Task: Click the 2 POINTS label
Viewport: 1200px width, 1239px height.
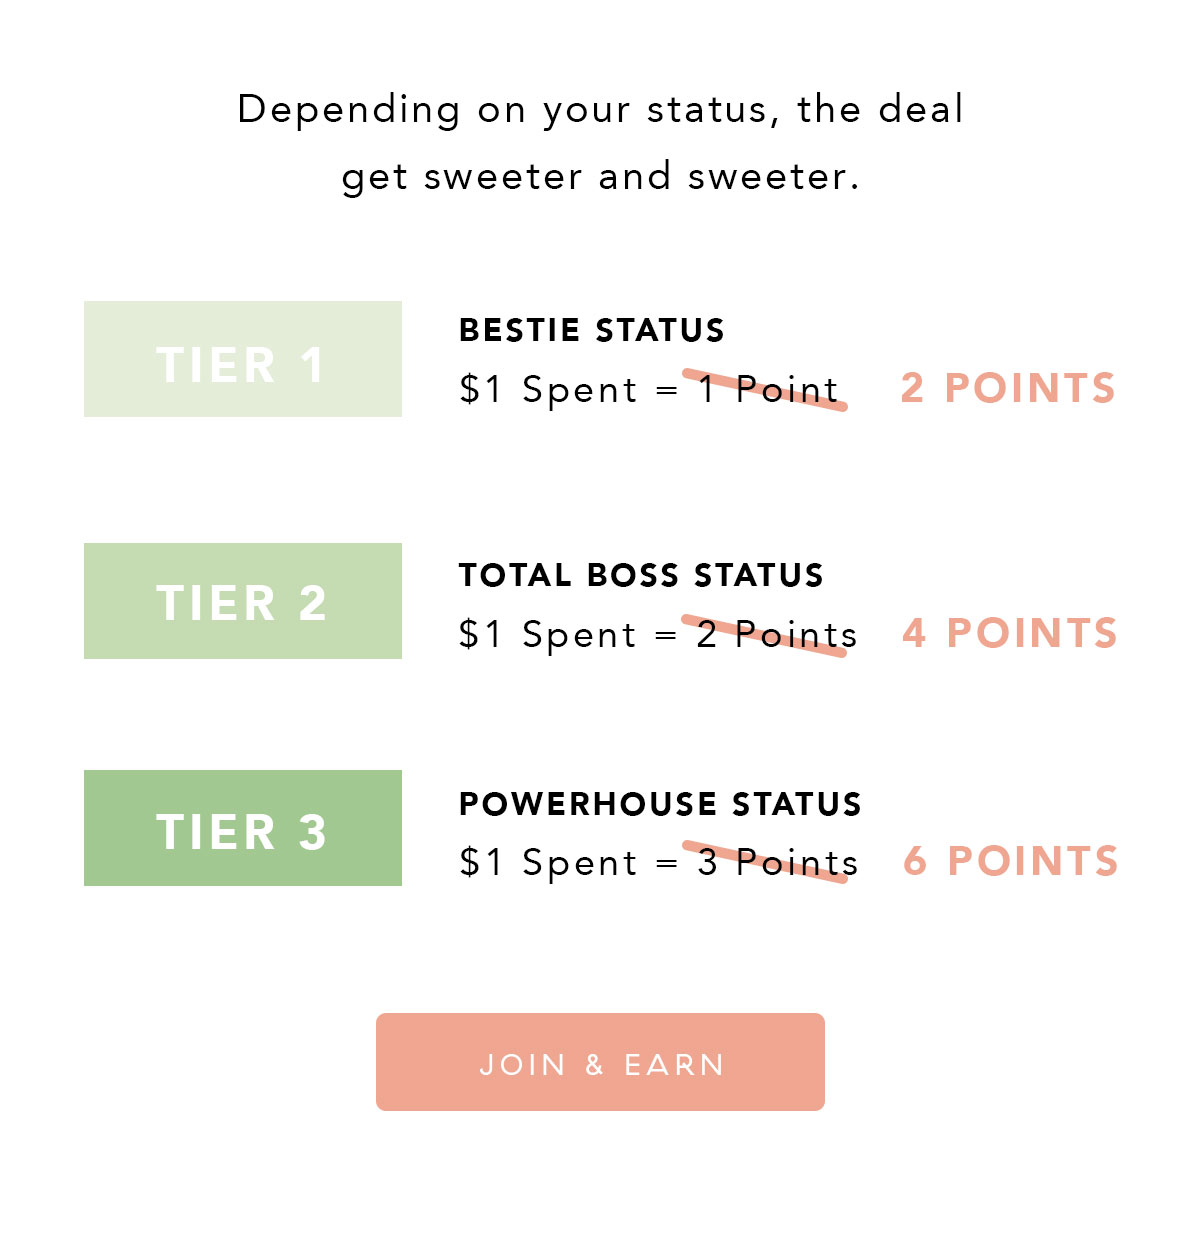Action: coord(1008,388)
